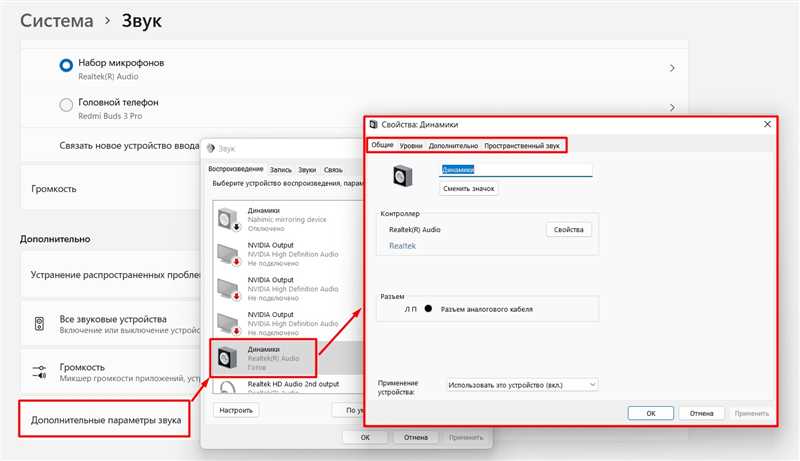Open Все звуковые устройства settings
800x461 pixels.
111,324
